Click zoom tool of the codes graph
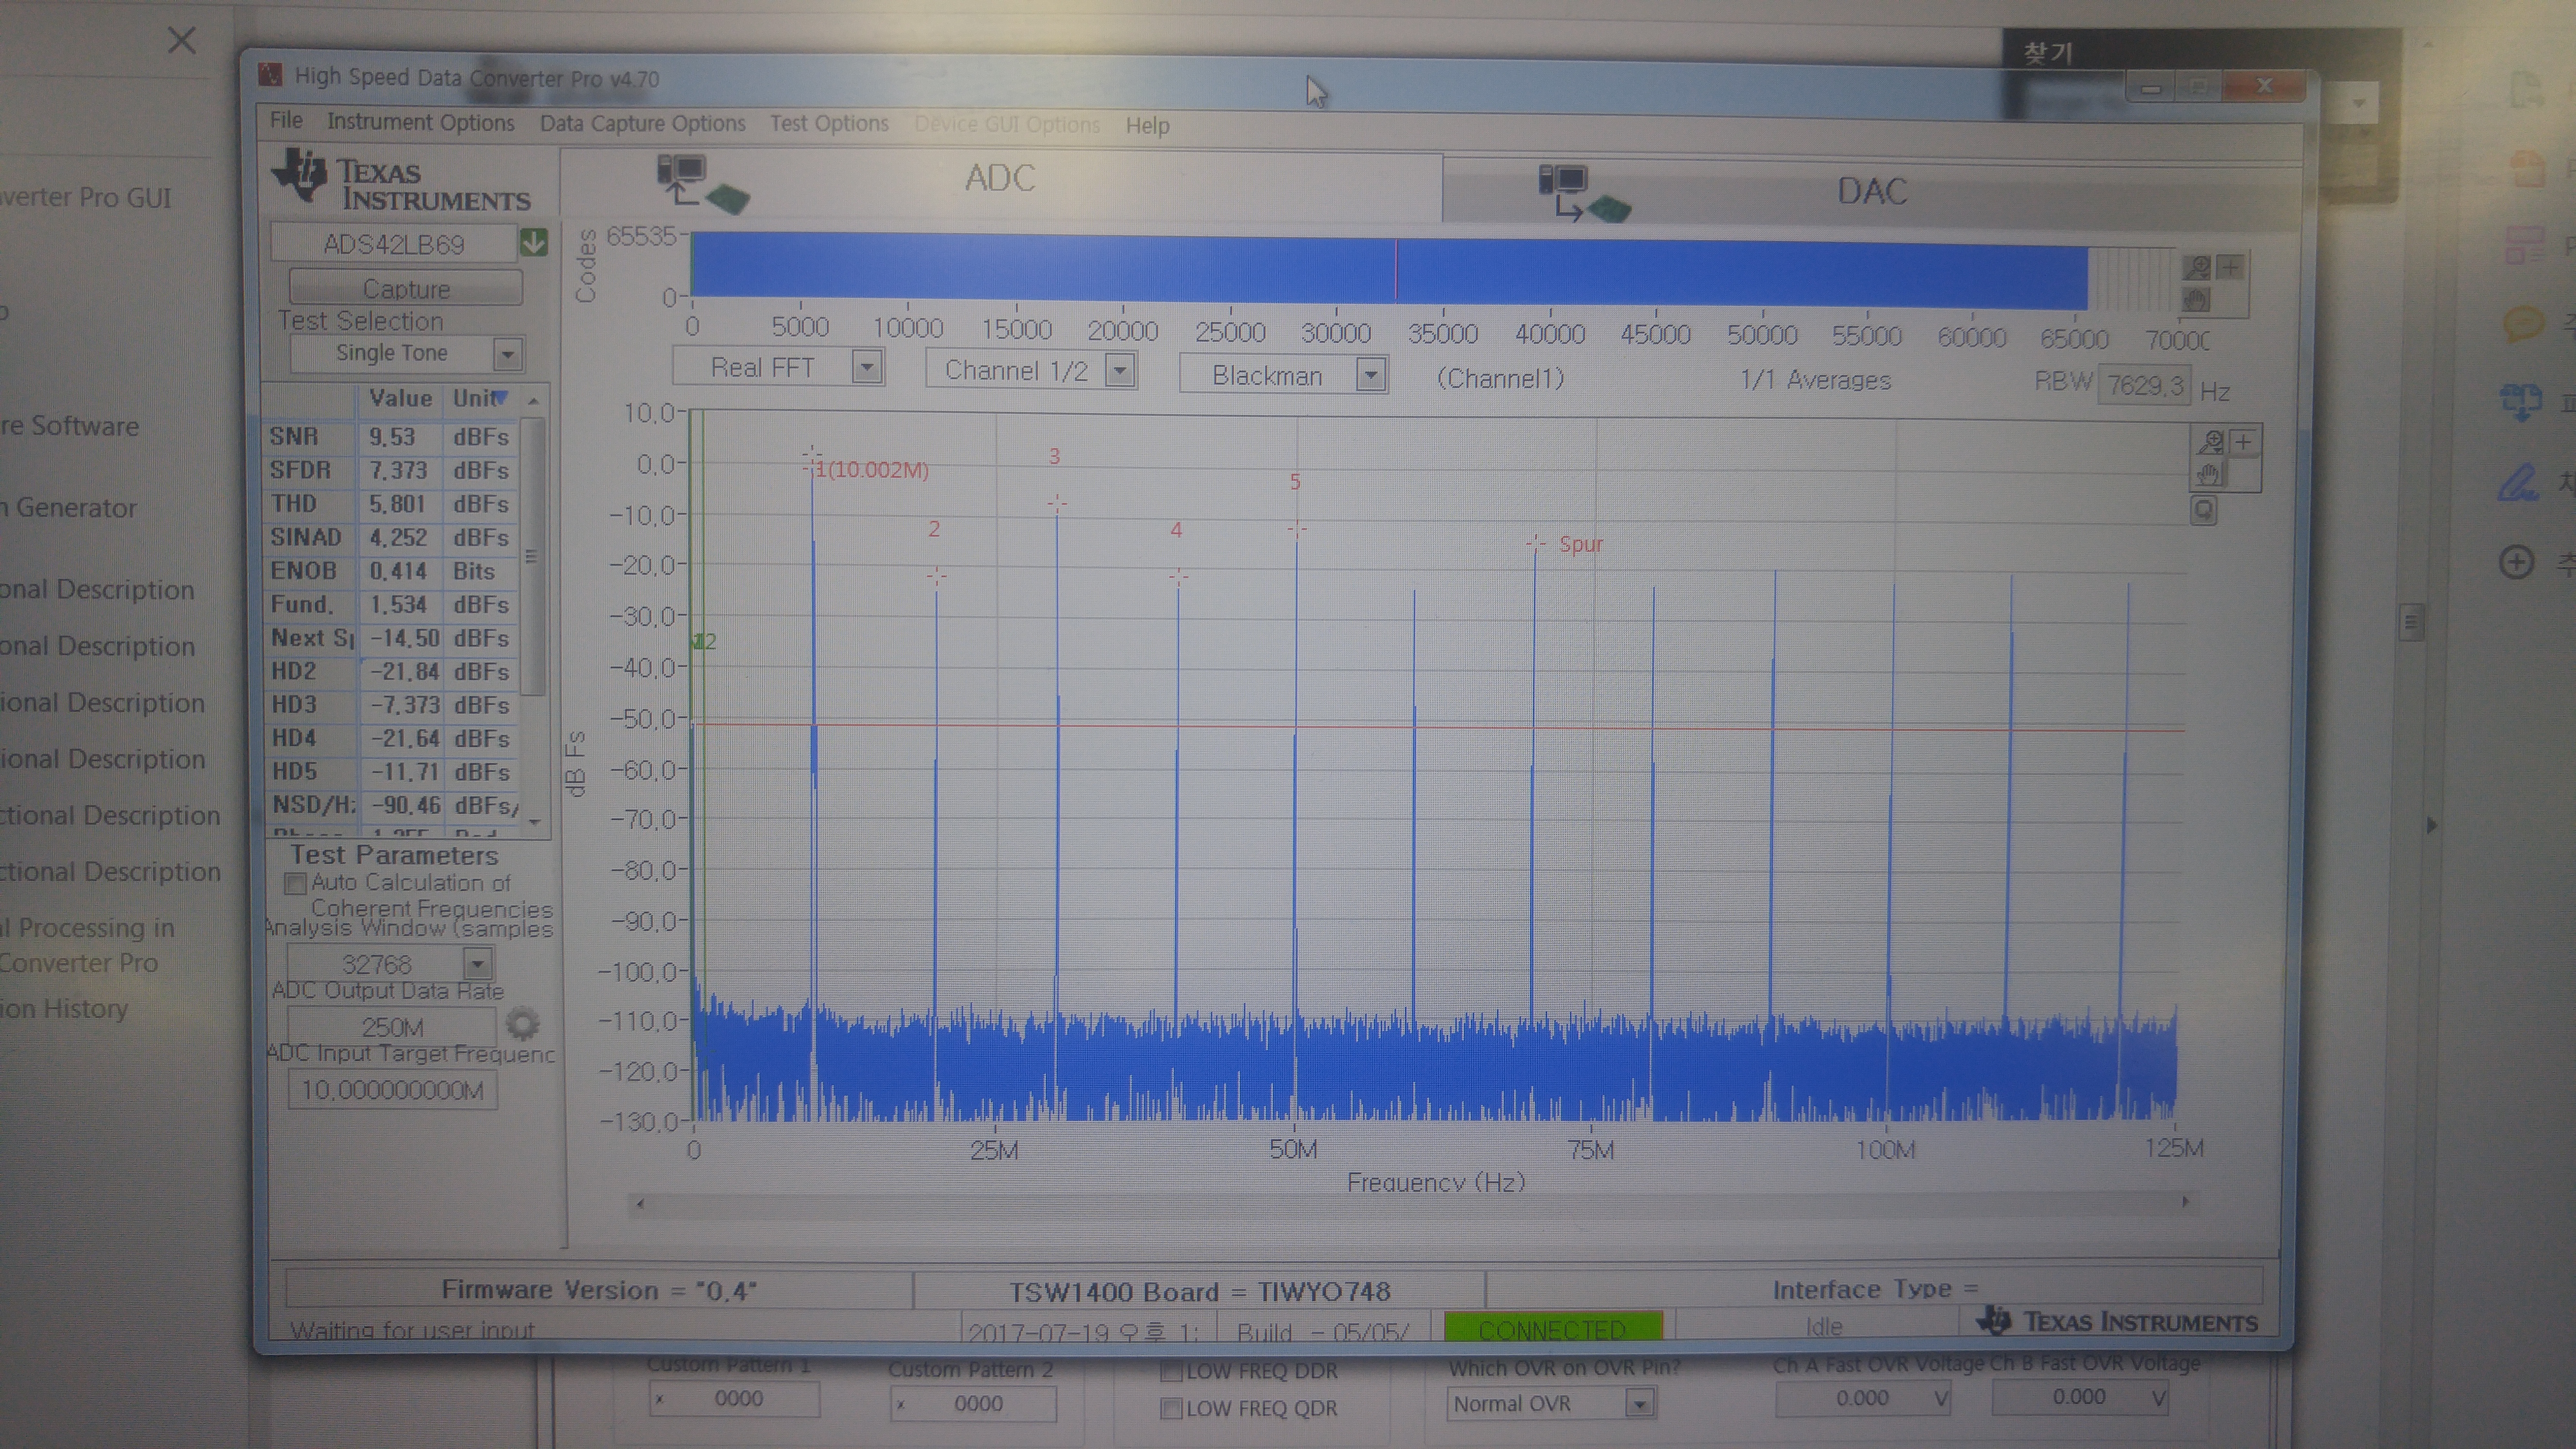The height and width of the screenshot is (1449, 2576). point(2197,268)
